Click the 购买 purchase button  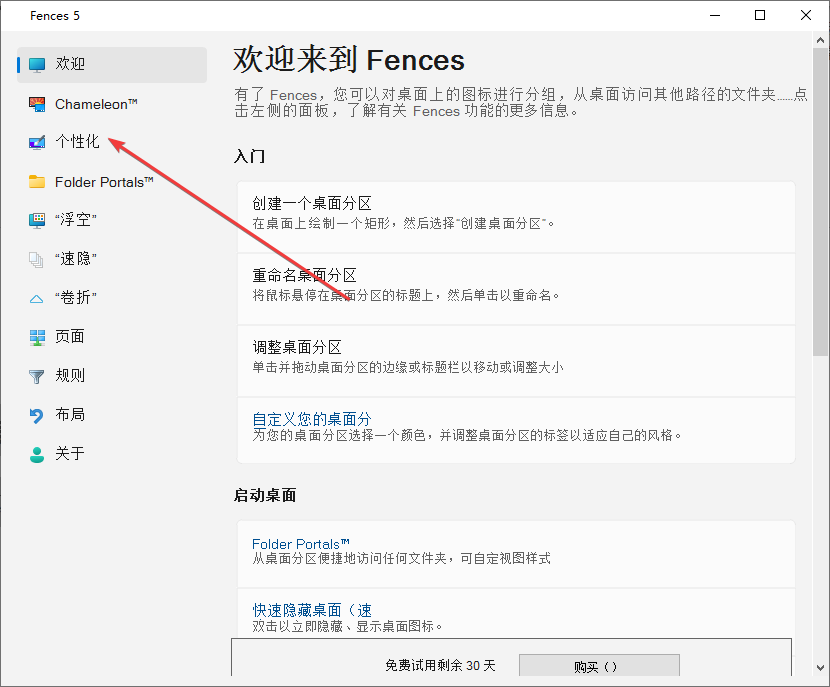click(598, 666)
